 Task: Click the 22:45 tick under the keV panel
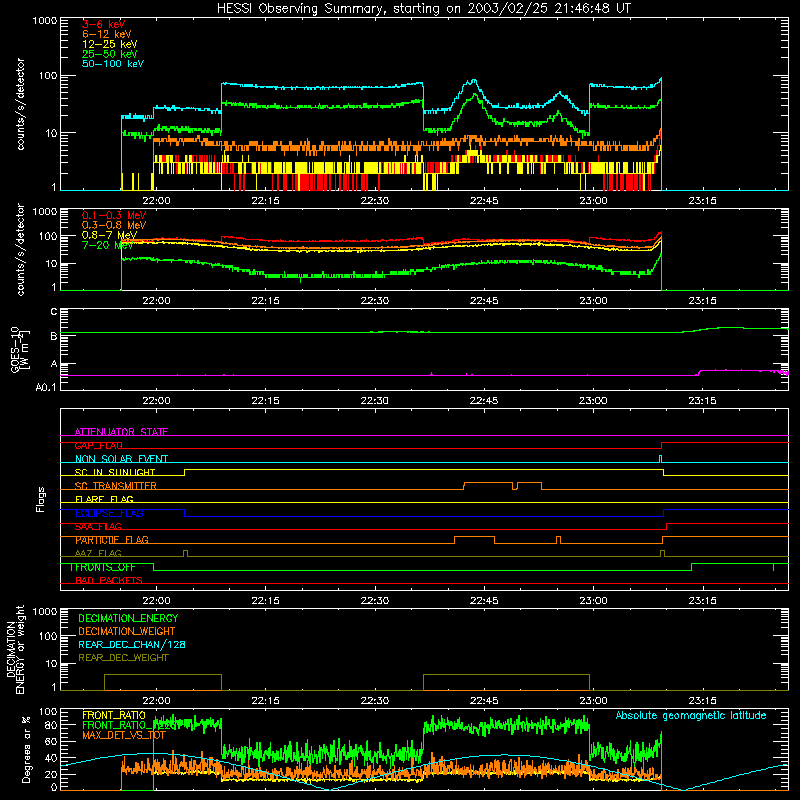(x=484, y=201)
